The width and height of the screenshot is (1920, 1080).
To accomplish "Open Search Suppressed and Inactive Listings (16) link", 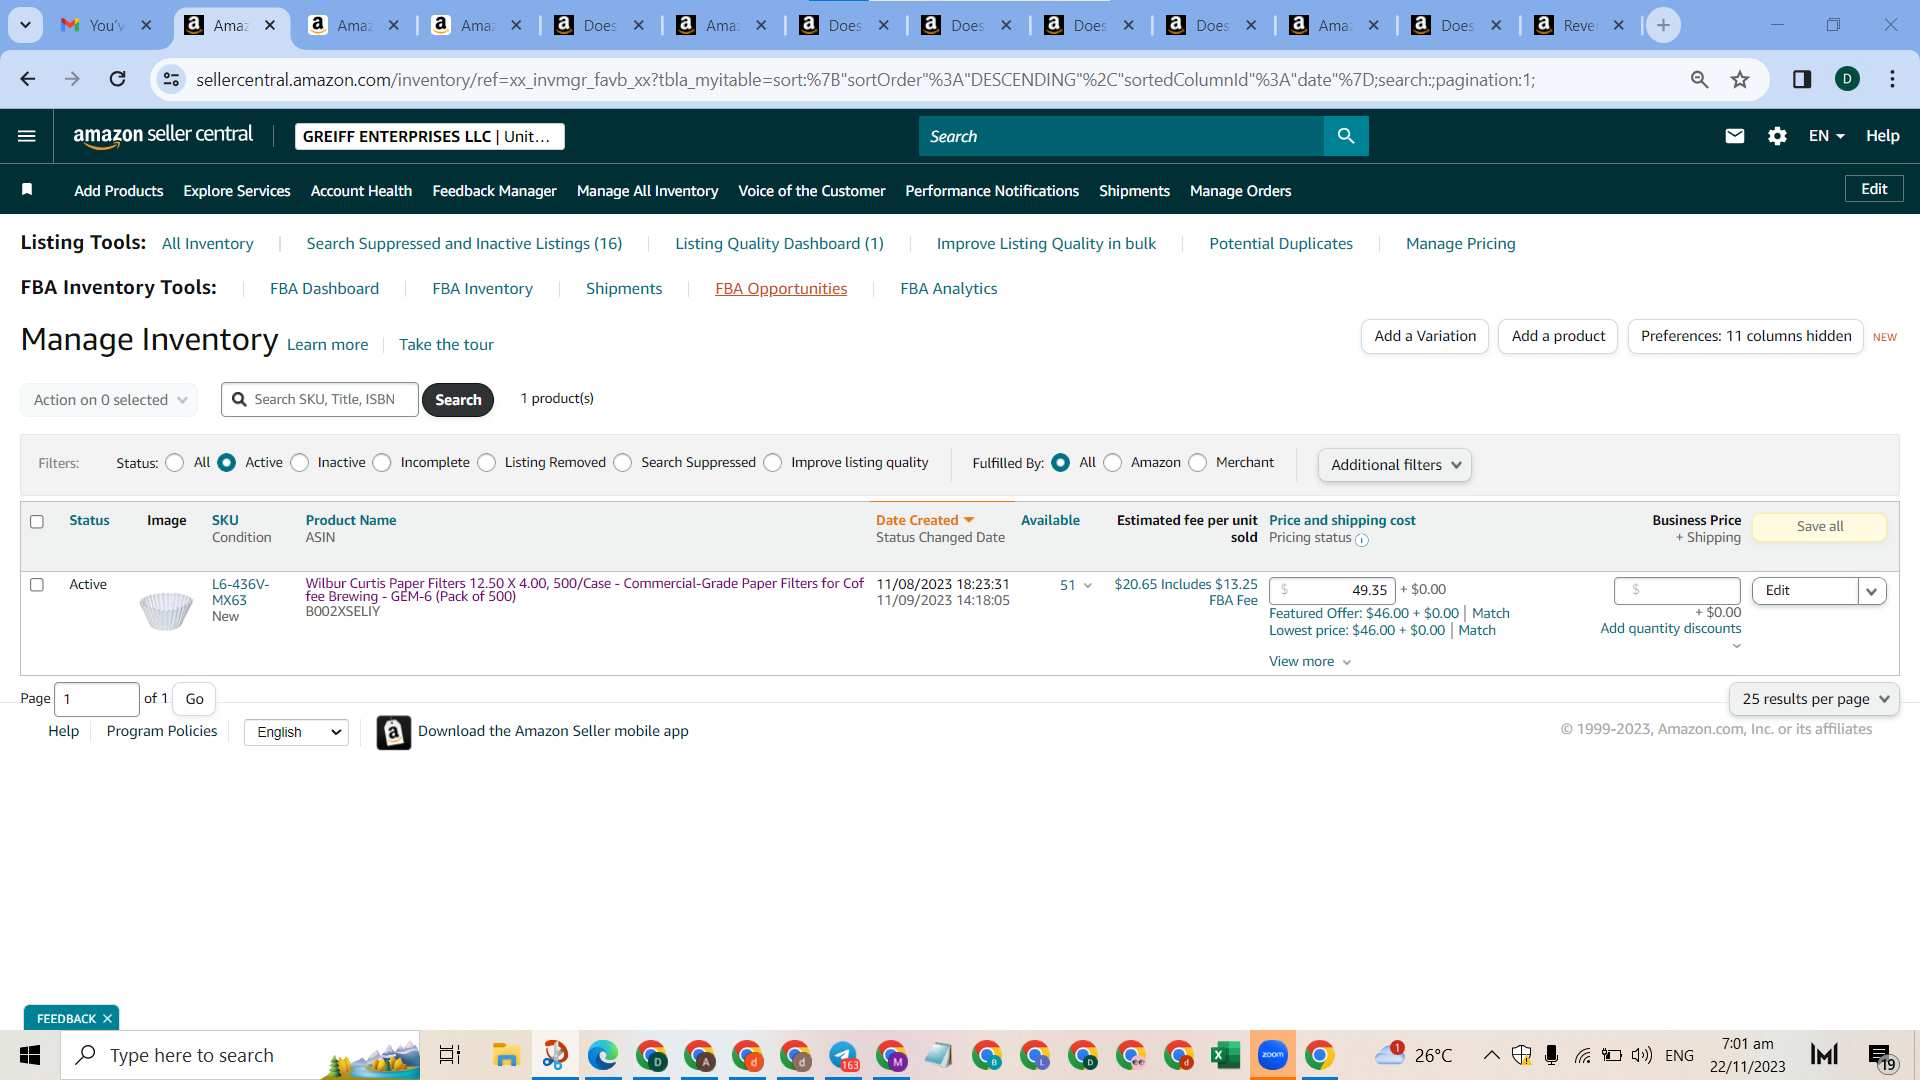I will point(464,244).
